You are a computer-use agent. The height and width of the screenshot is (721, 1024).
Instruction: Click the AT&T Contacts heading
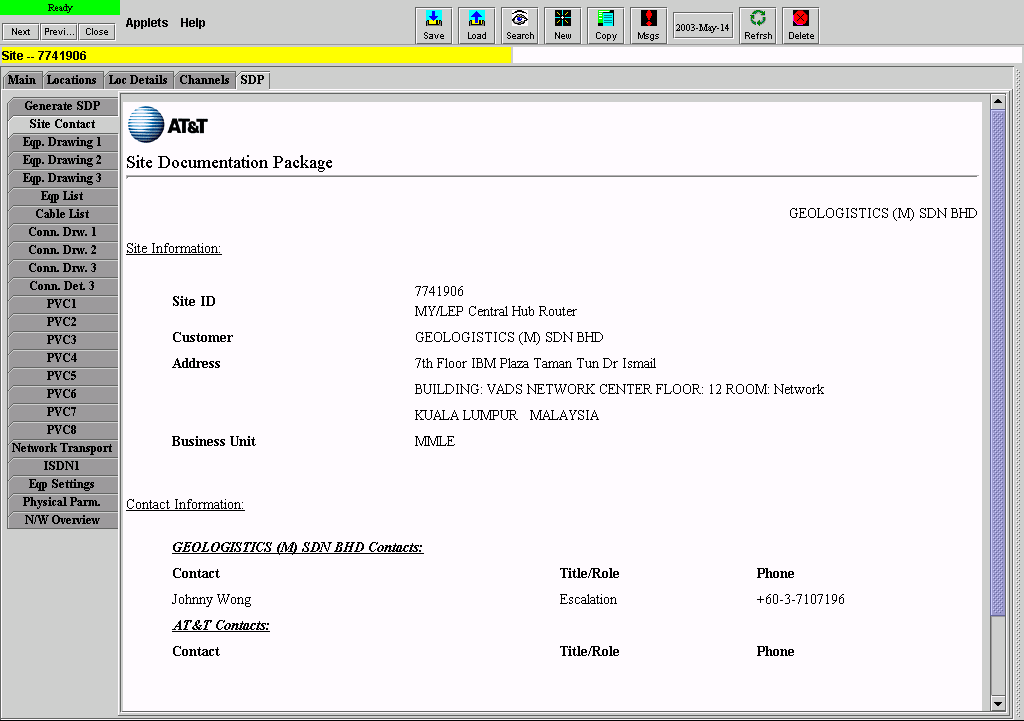pos(221,625)
